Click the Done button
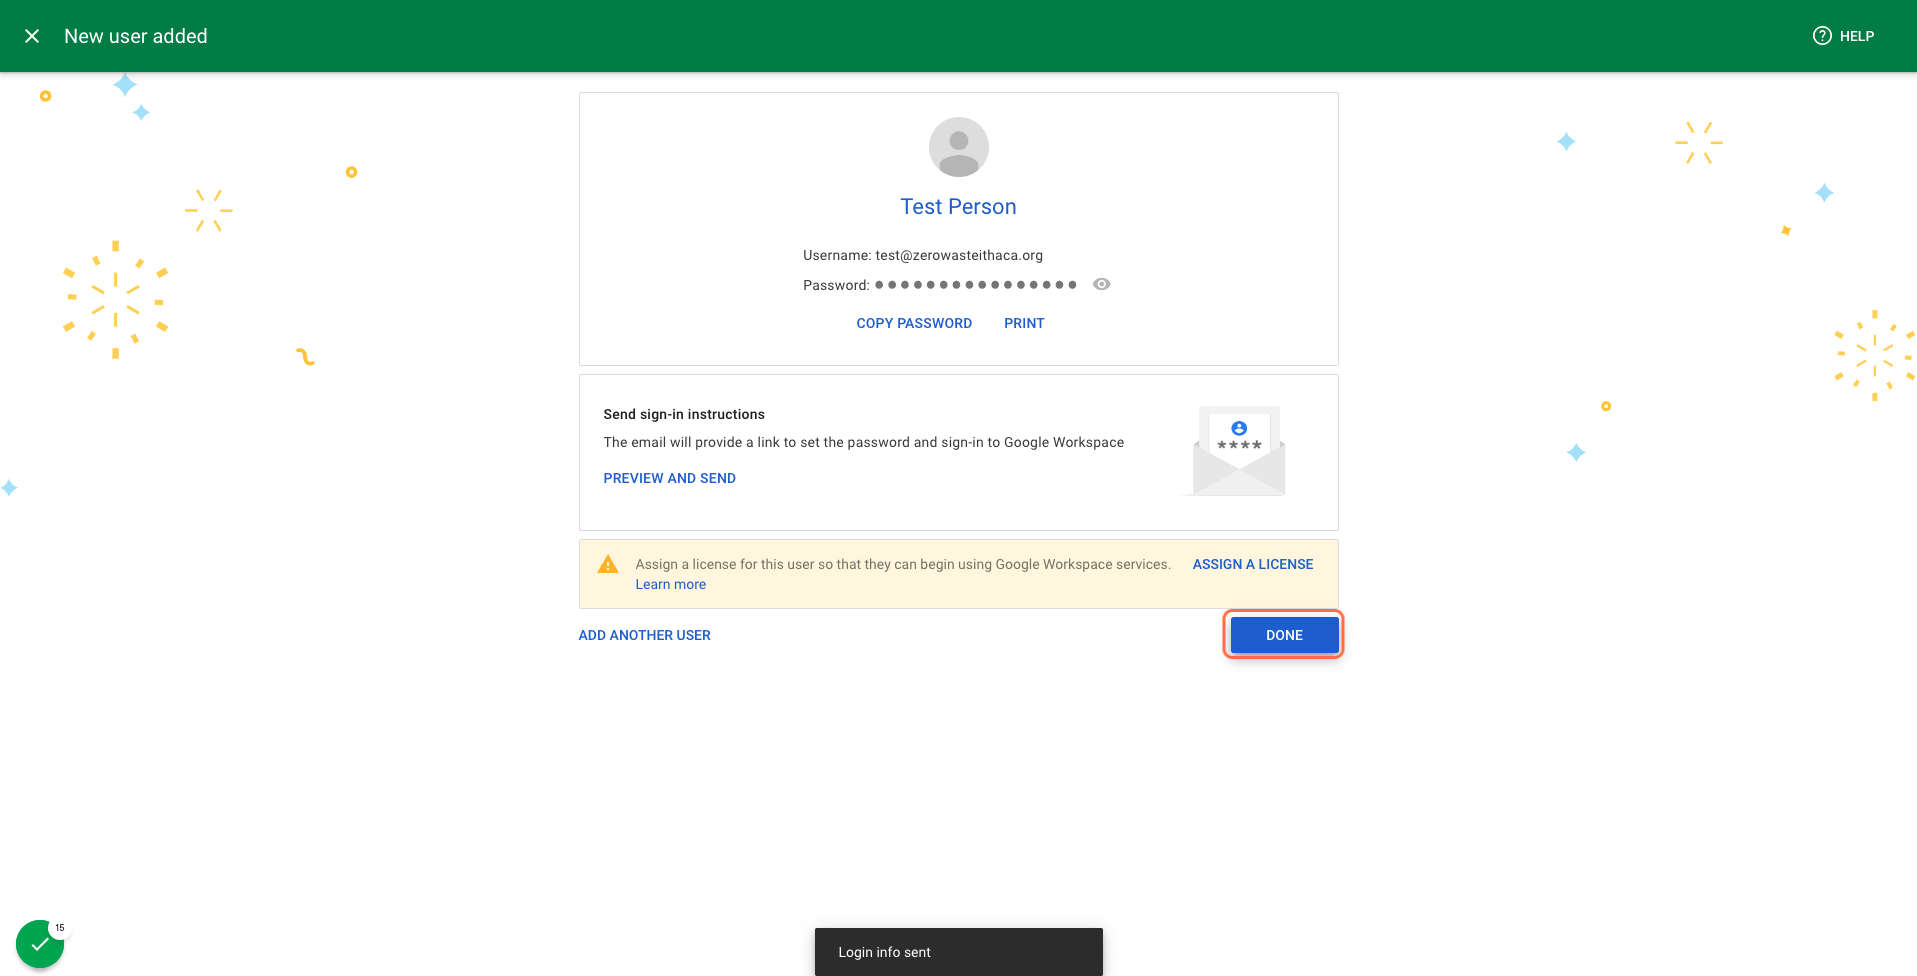 click(x=1284, y=635)
